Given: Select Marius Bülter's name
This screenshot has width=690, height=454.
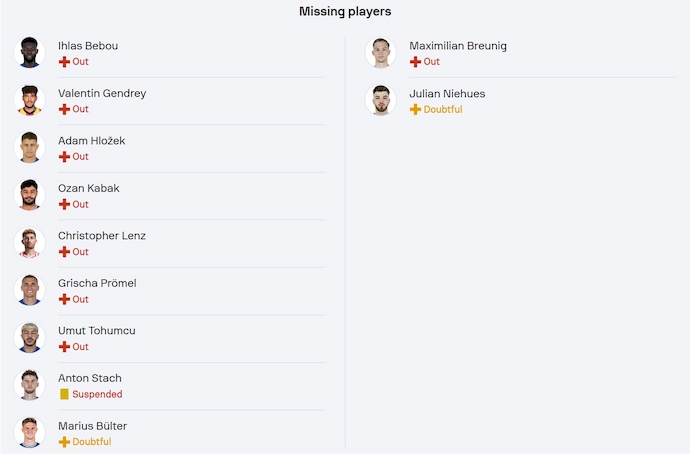Looking at the screenshot, I should point(92,426).
